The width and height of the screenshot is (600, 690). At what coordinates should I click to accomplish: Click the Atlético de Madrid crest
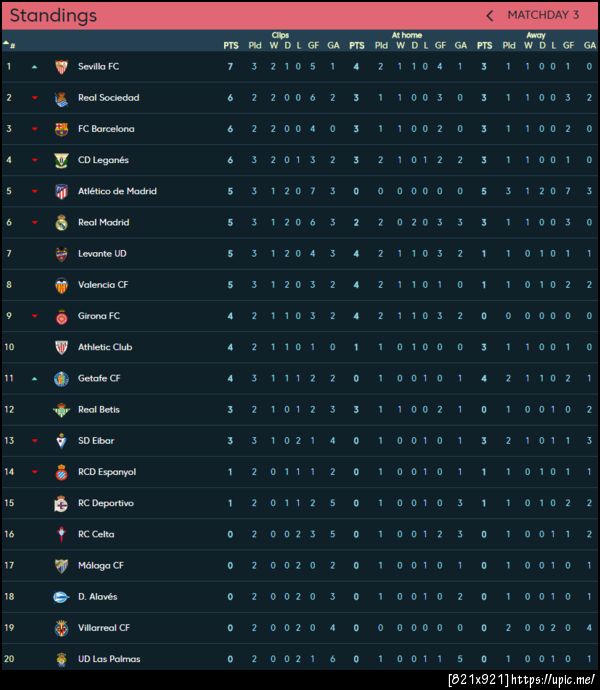(61, 192)
